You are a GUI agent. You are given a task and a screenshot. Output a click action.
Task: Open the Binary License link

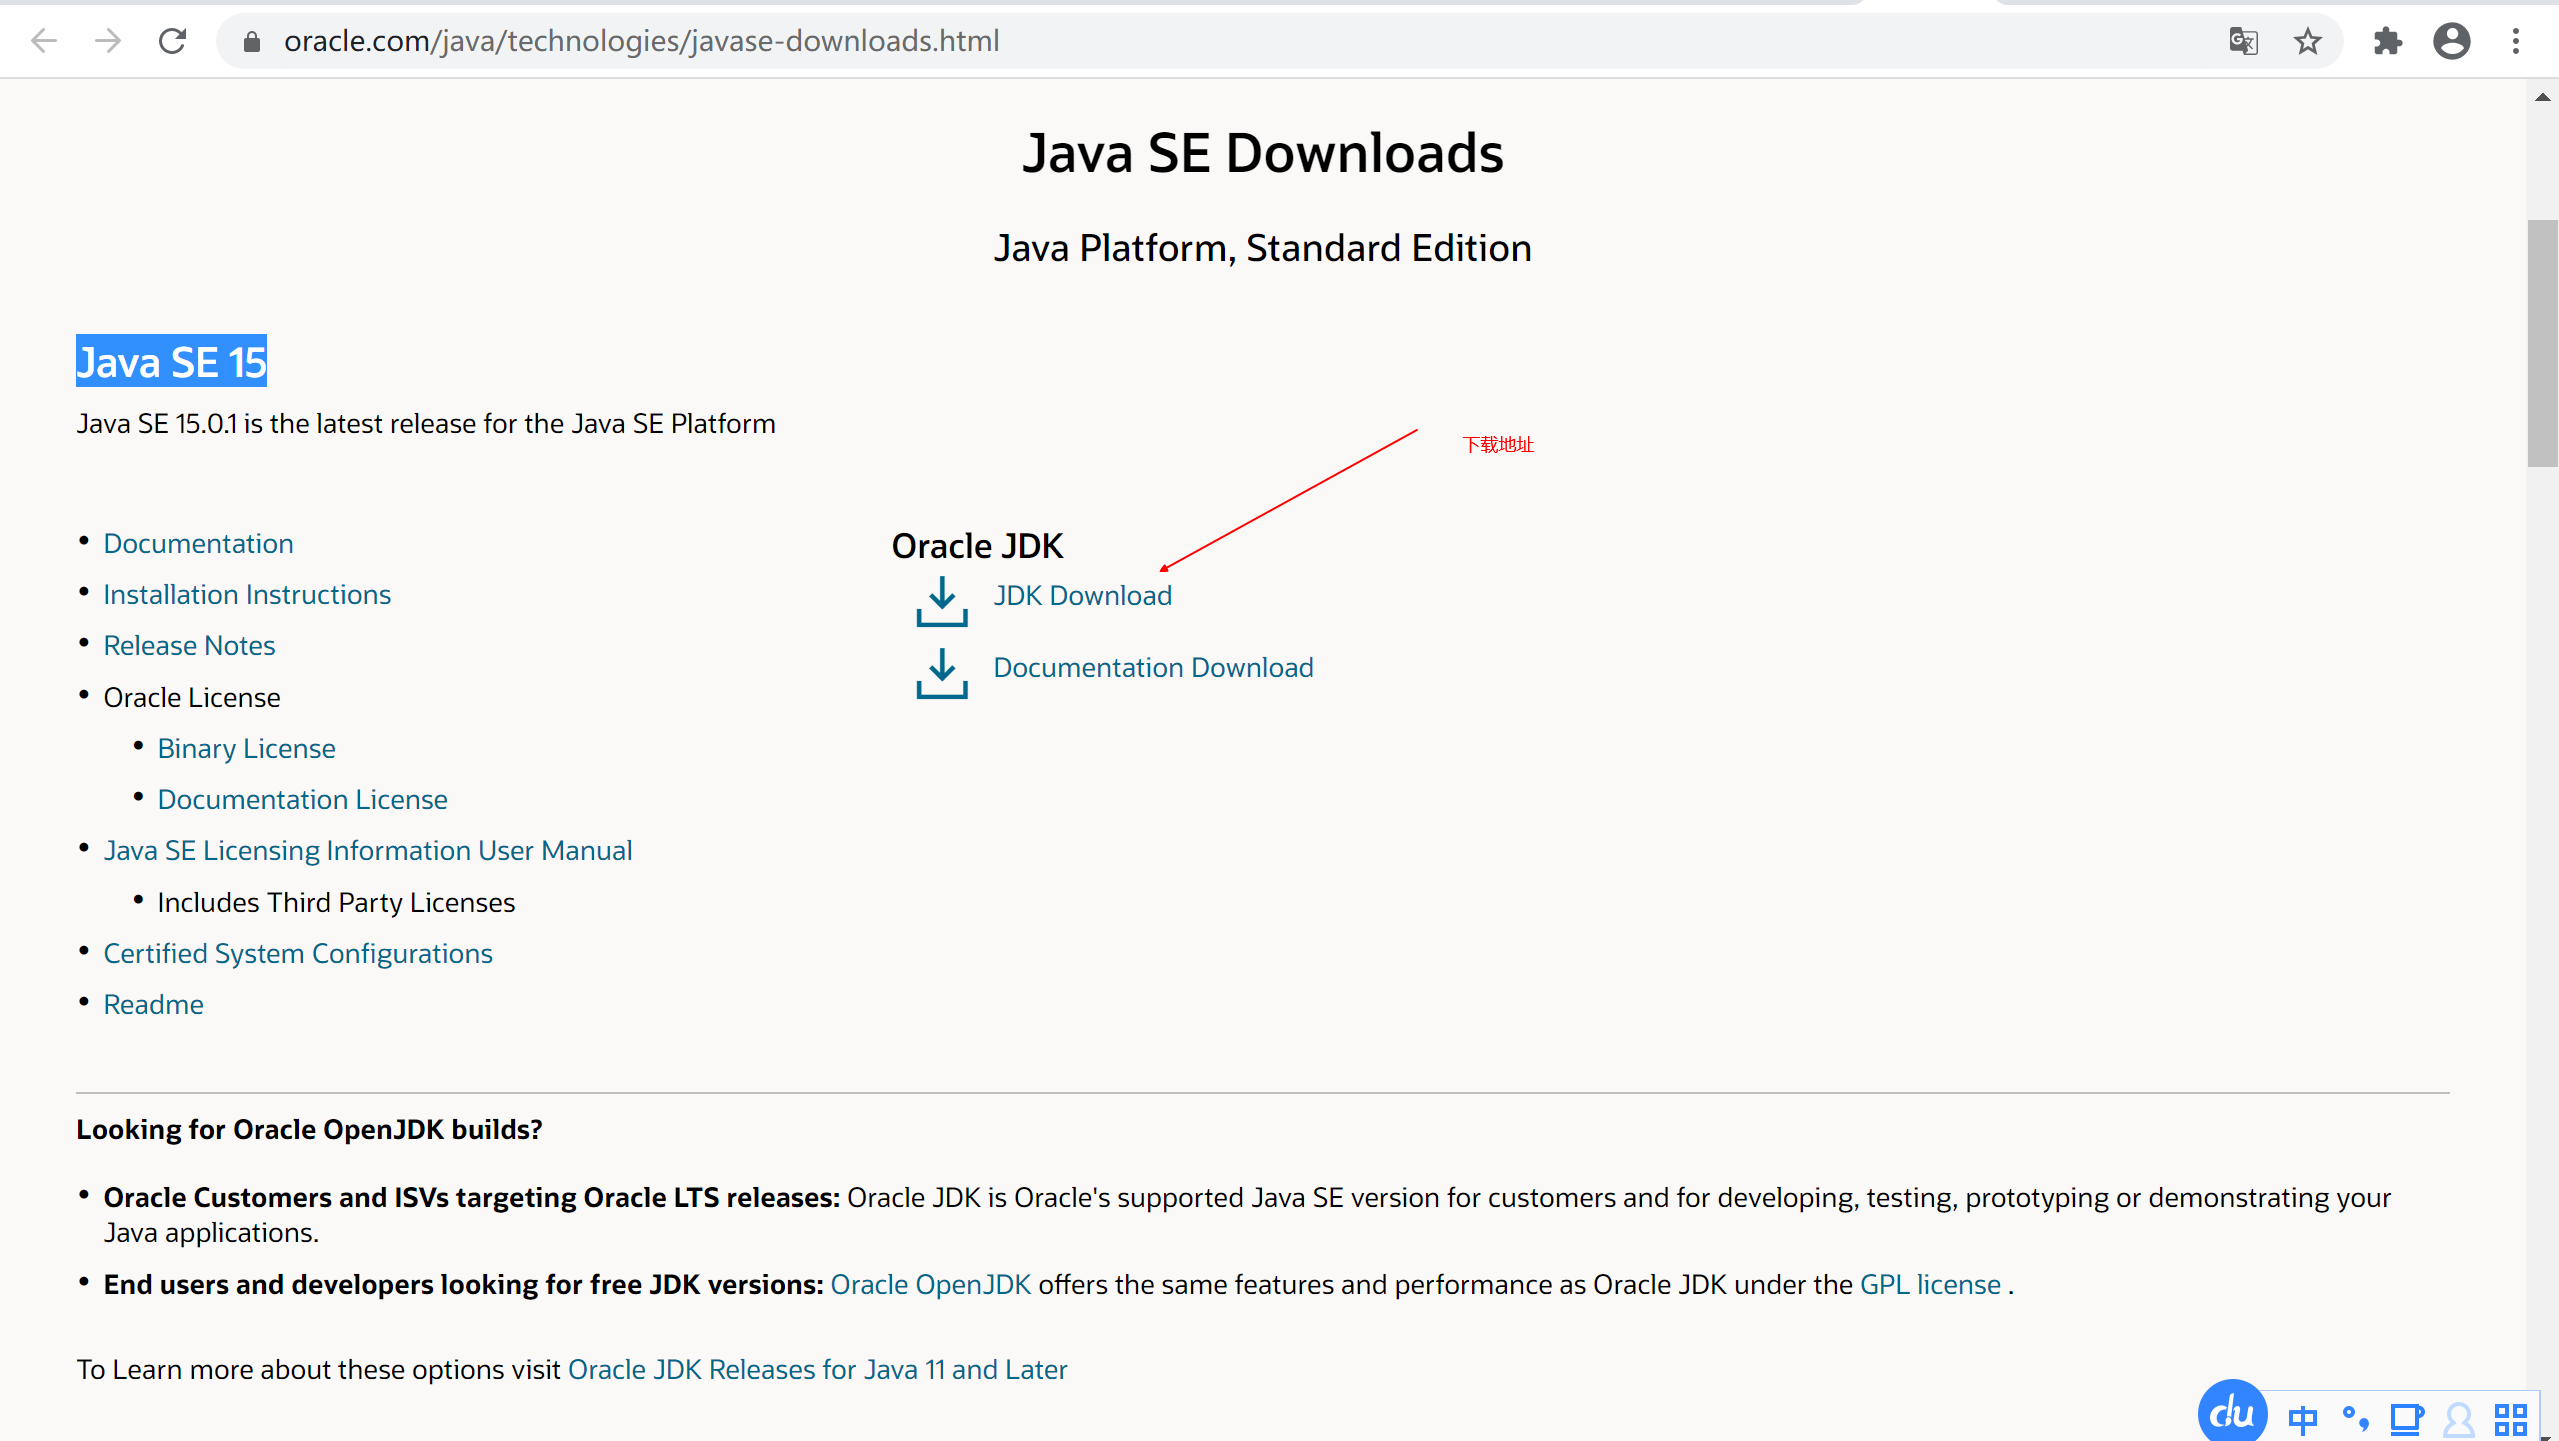[246, 748]
